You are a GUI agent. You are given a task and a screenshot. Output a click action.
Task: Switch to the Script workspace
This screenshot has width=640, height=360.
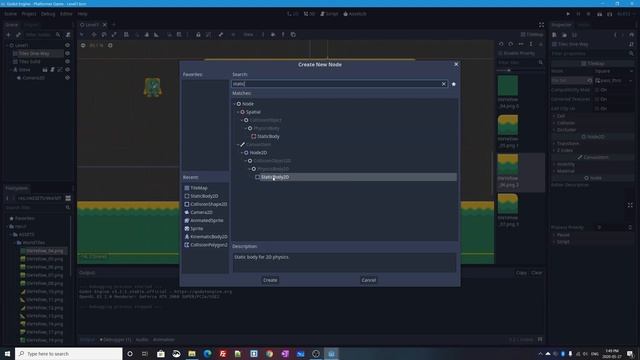pyautogui.click(x=329, y=14)
